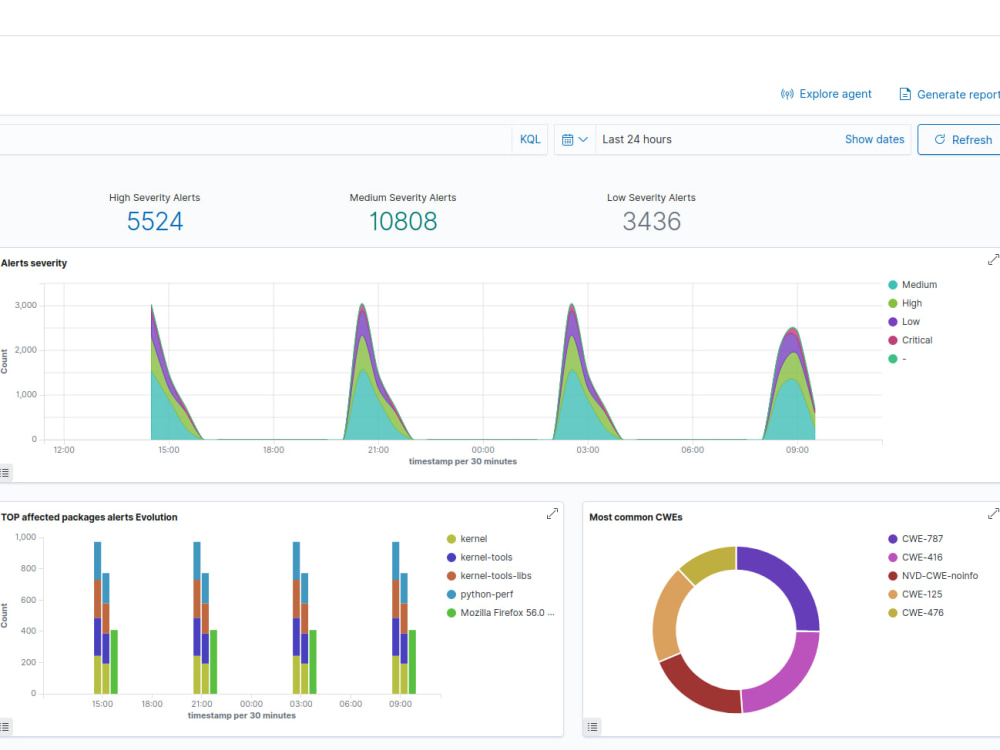Click High legend color in Alerts severity
Screen dimensions: 1000x750
[x=893, y=303]
